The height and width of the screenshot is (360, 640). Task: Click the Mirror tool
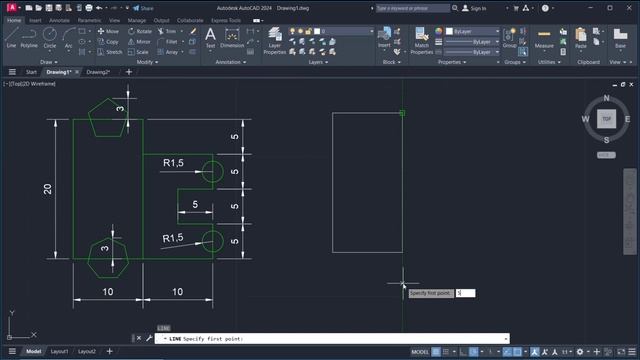click(x=139, y=42)
